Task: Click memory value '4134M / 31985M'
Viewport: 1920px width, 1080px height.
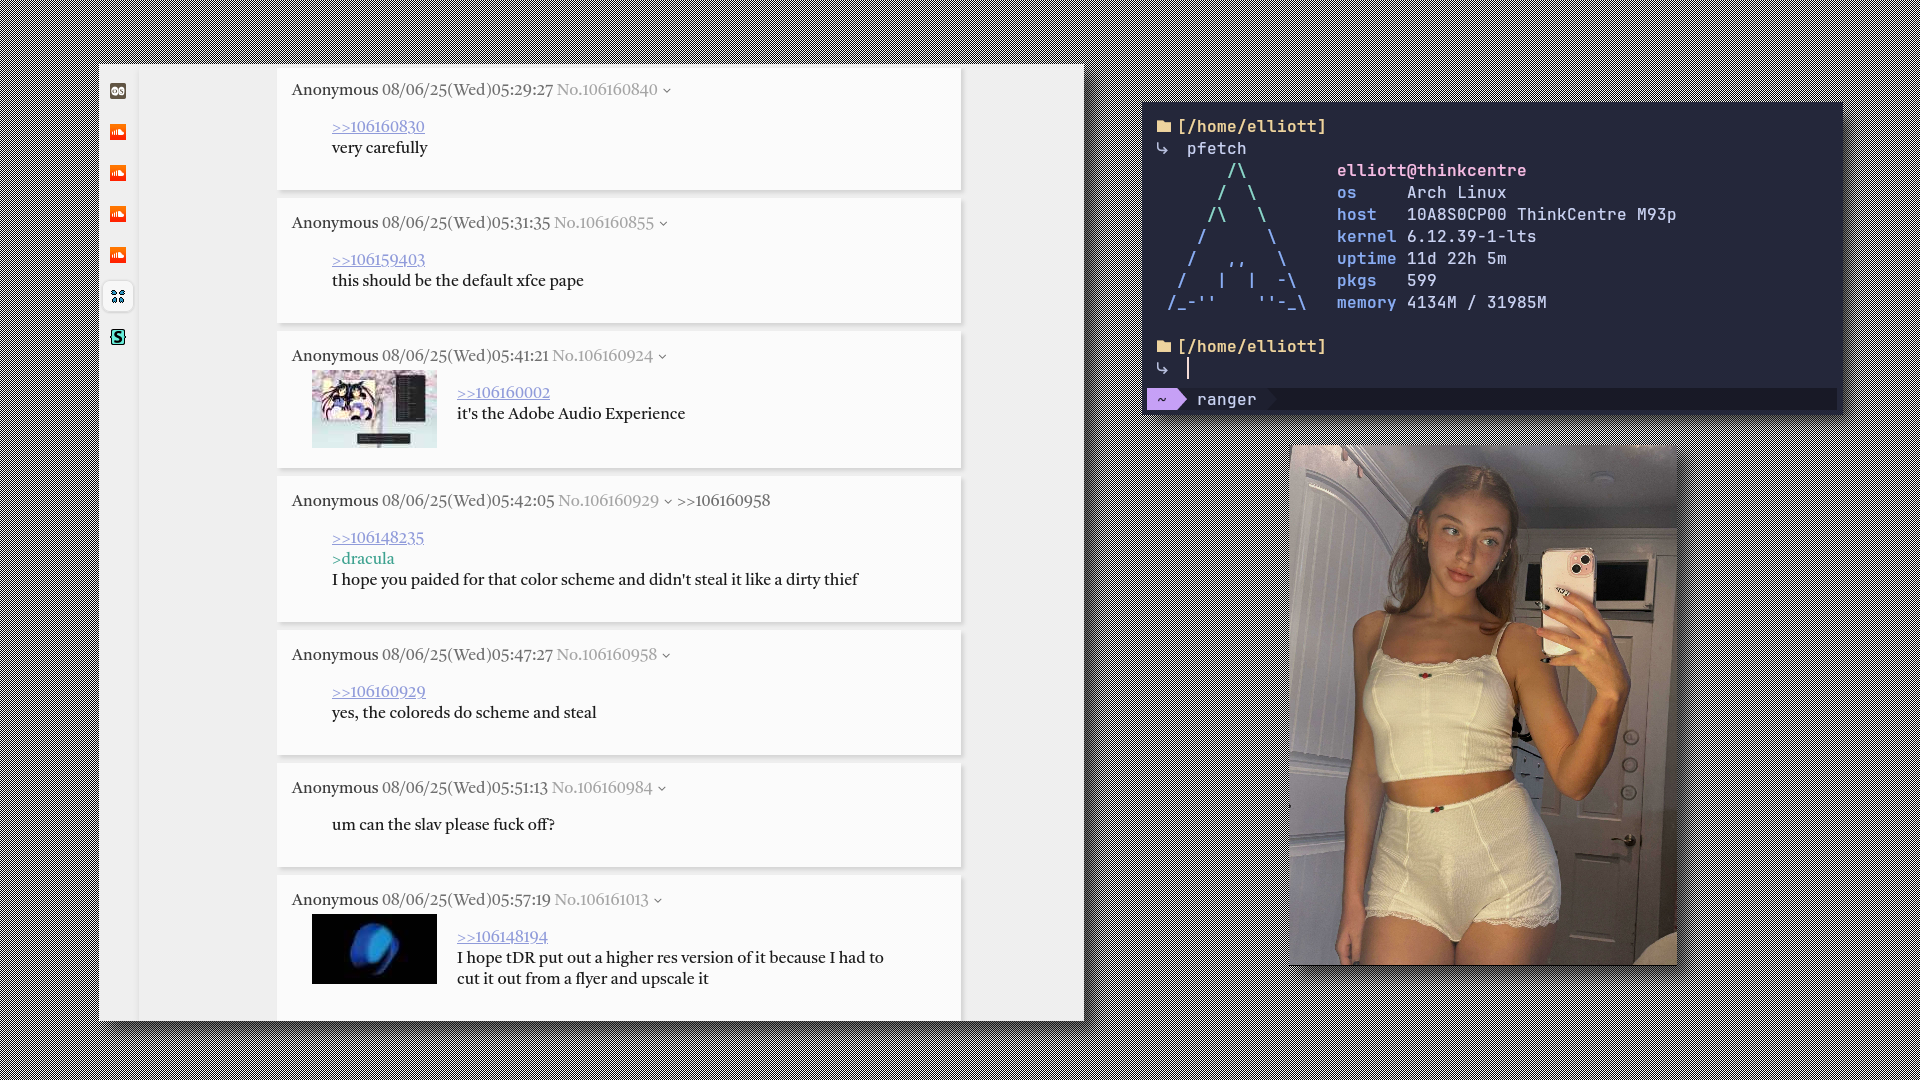Action: coord(1476,302)
